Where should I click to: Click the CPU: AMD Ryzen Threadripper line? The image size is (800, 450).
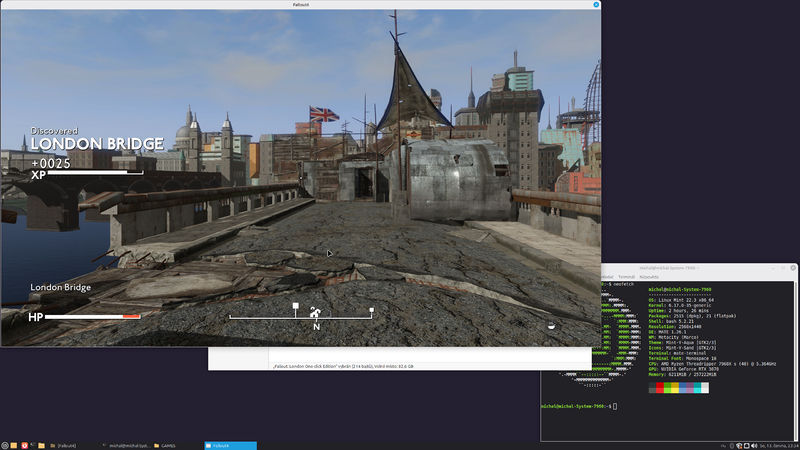(712, 364)
